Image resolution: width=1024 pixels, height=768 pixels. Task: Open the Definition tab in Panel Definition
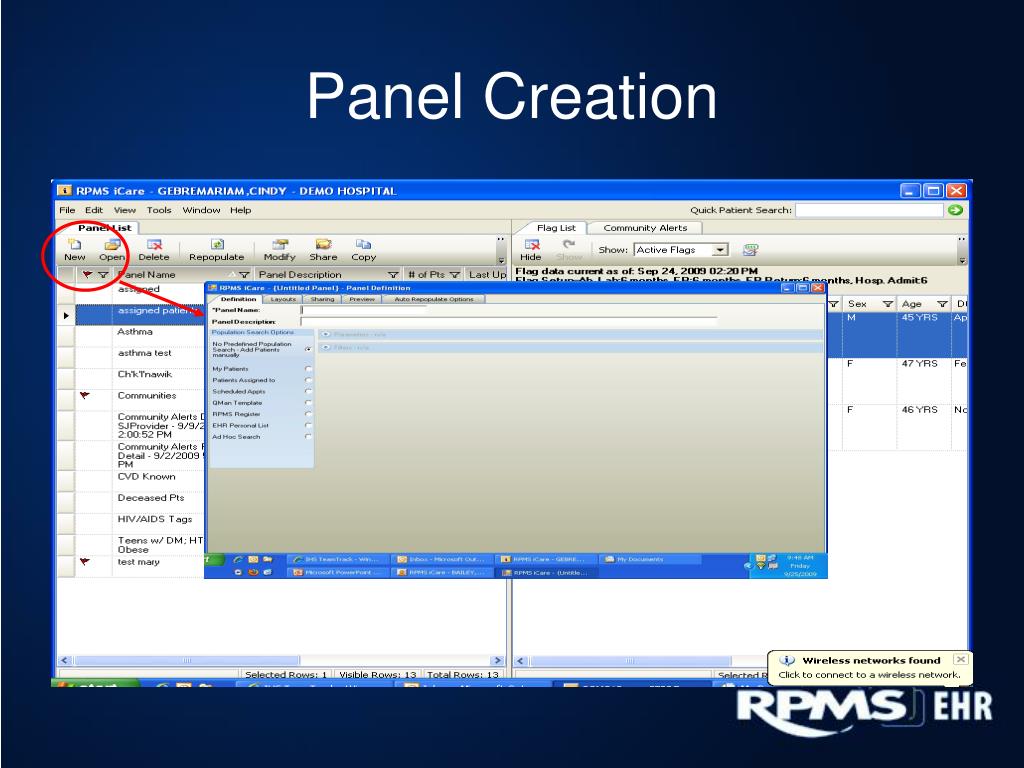[238, 299]
